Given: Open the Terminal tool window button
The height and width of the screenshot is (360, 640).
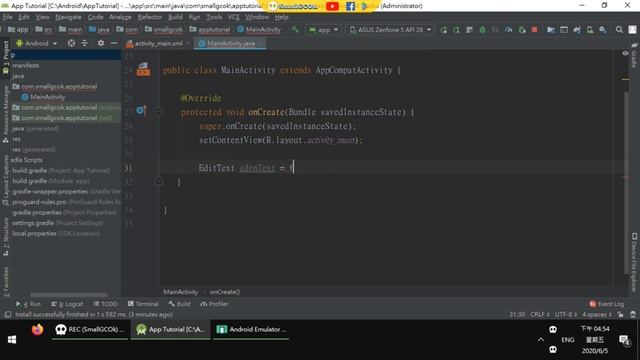Looking at the screenshot, I should point(143,304).
